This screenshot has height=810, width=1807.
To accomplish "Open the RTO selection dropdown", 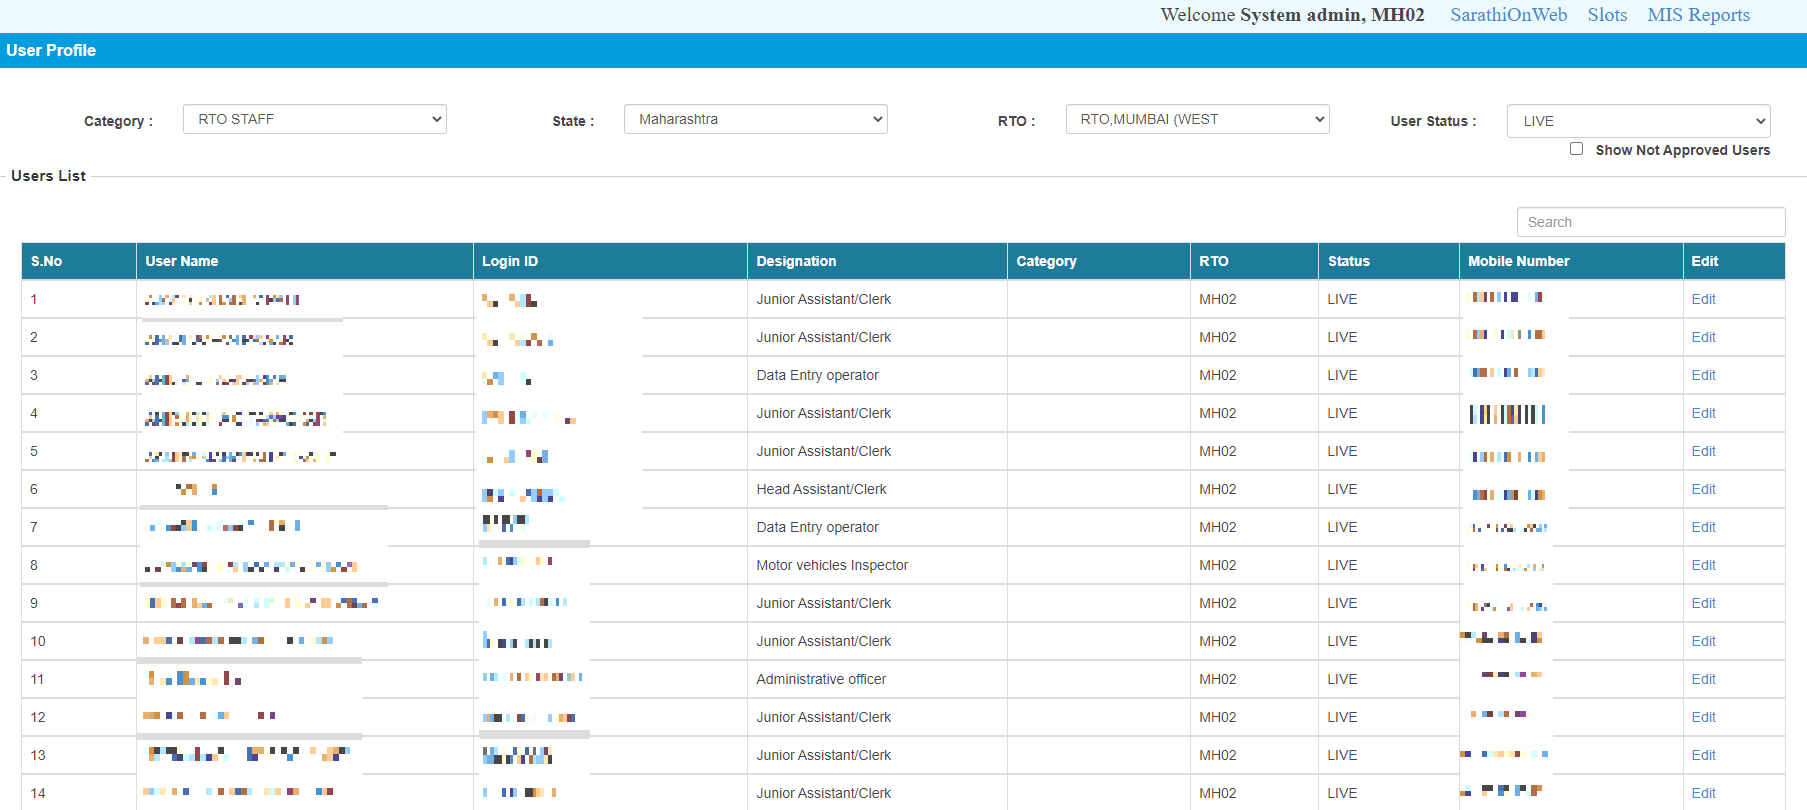I will (1197, 119).
